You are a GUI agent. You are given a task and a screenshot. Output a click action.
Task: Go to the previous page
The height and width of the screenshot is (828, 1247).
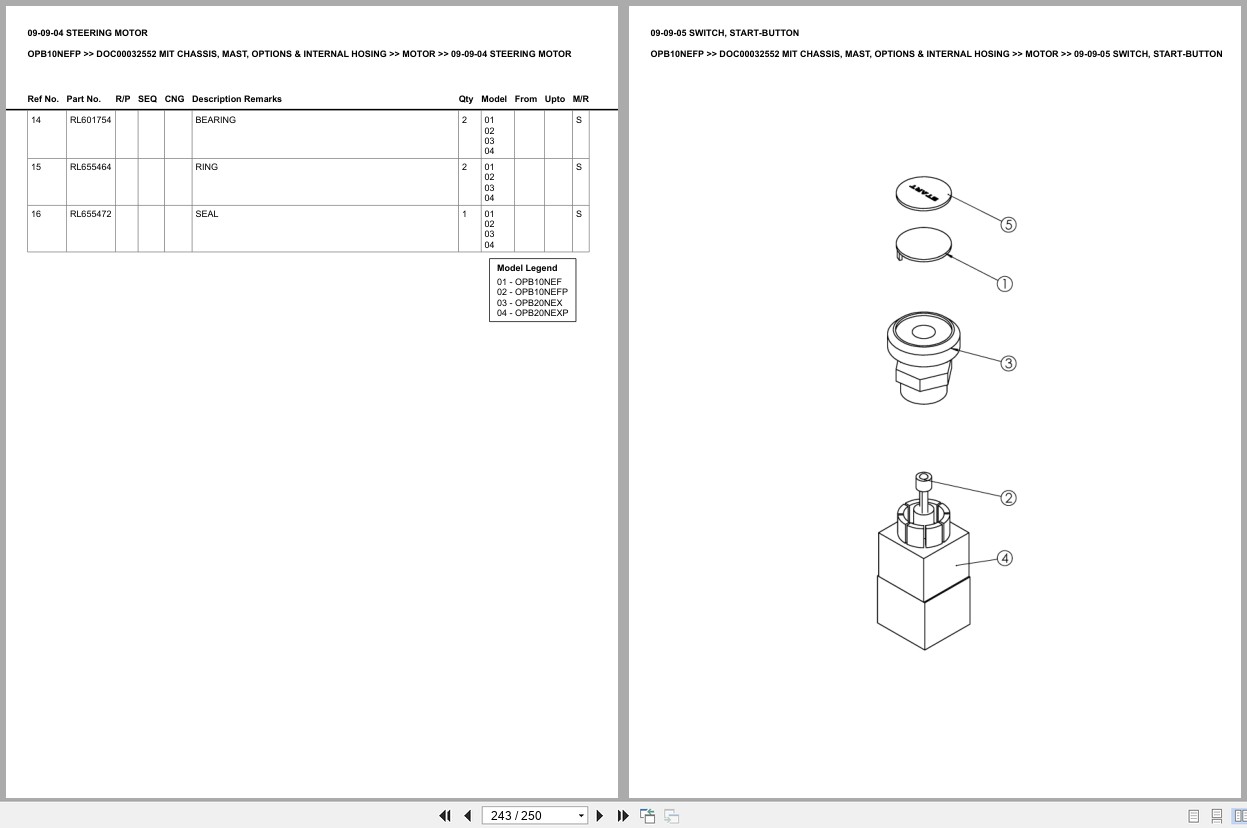(x=467, y=816)
